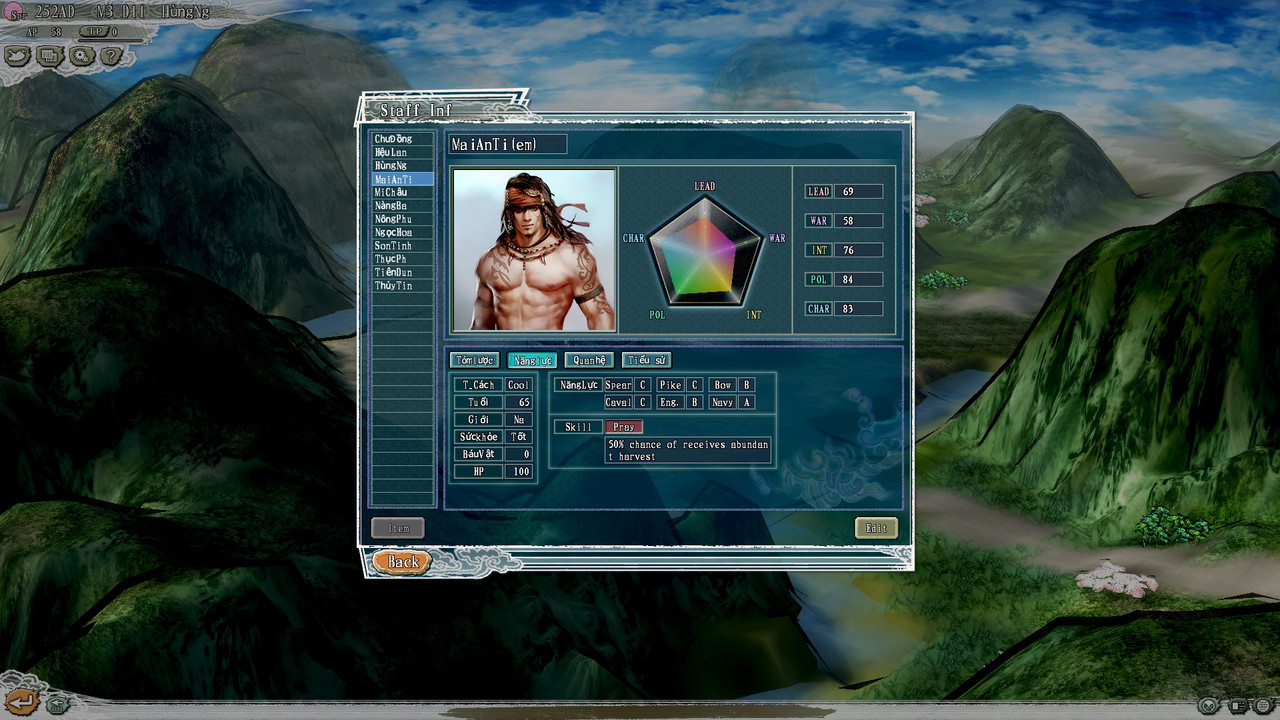Click the HP value 100
Image resolution: width=1280 pixels, height=720 pixels.
tap(518, 471)
